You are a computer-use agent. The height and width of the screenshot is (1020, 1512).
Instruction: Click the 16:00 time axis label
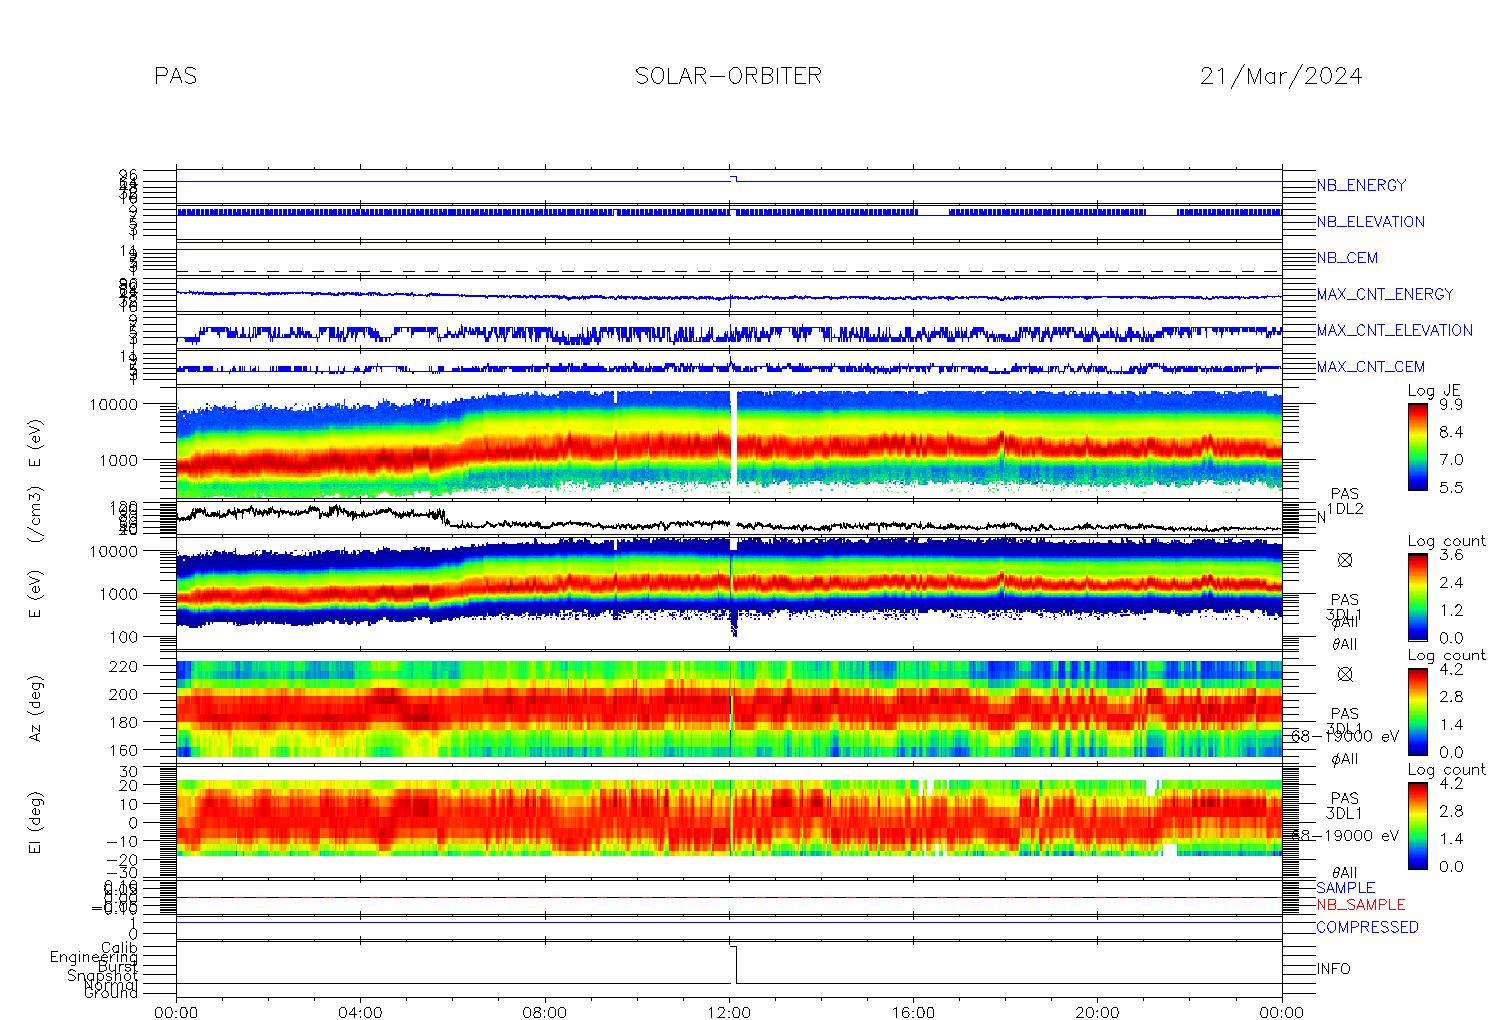913,1012
